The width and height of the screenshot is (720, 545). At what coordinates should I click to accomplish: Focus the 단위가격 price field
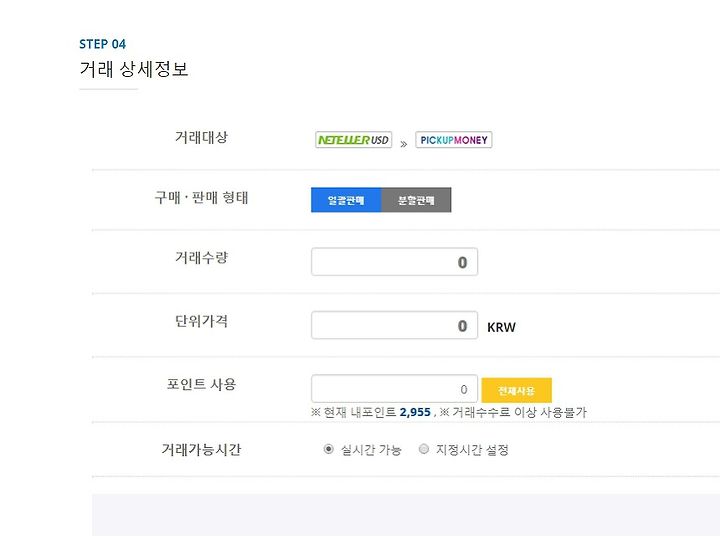click(x=394, y=325)
